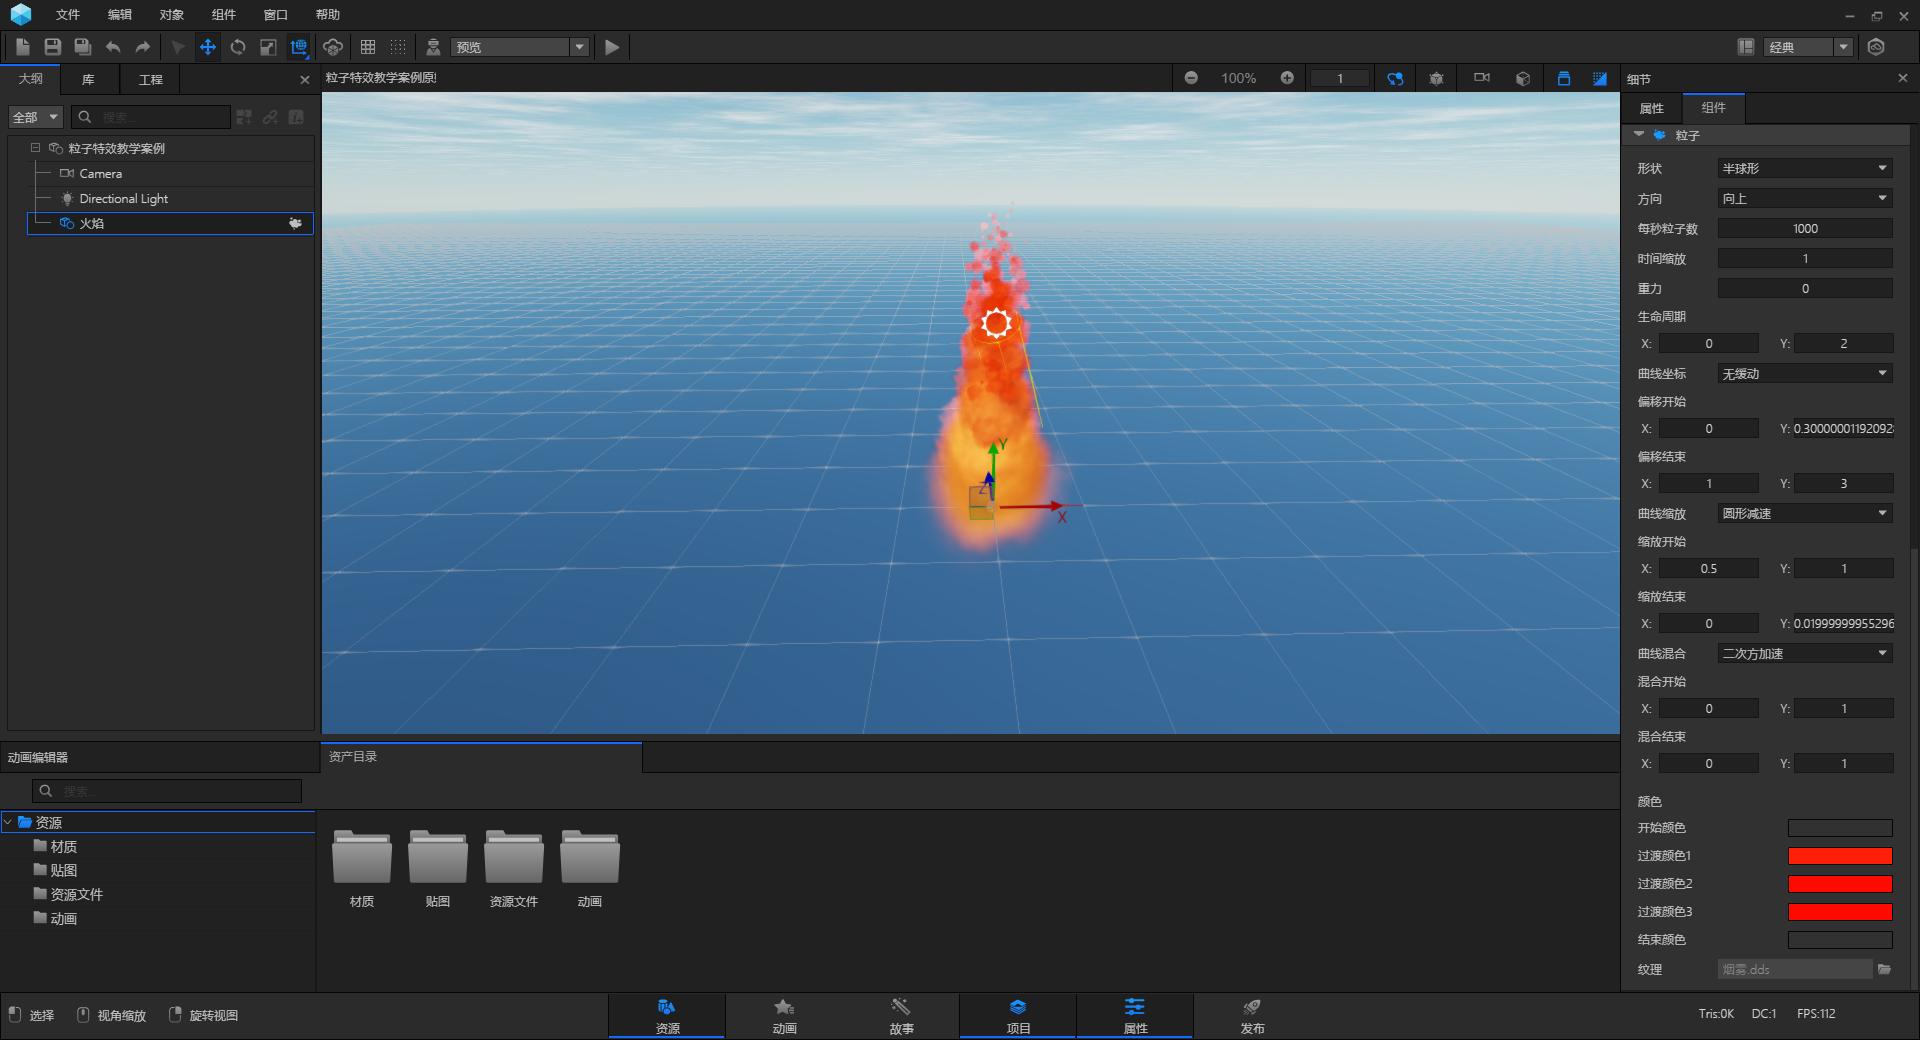Close the 细节 details panel
This screenshot has height=1040, width=1920.
pyautogui.click(x=1902, y=78)
